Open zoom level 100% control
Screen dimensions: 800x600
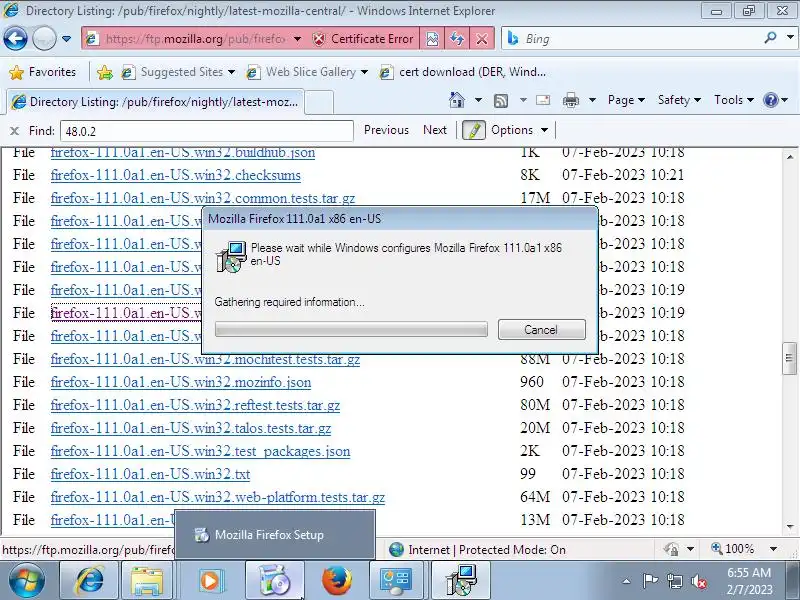pyautogui.click(x=733, y=549)
